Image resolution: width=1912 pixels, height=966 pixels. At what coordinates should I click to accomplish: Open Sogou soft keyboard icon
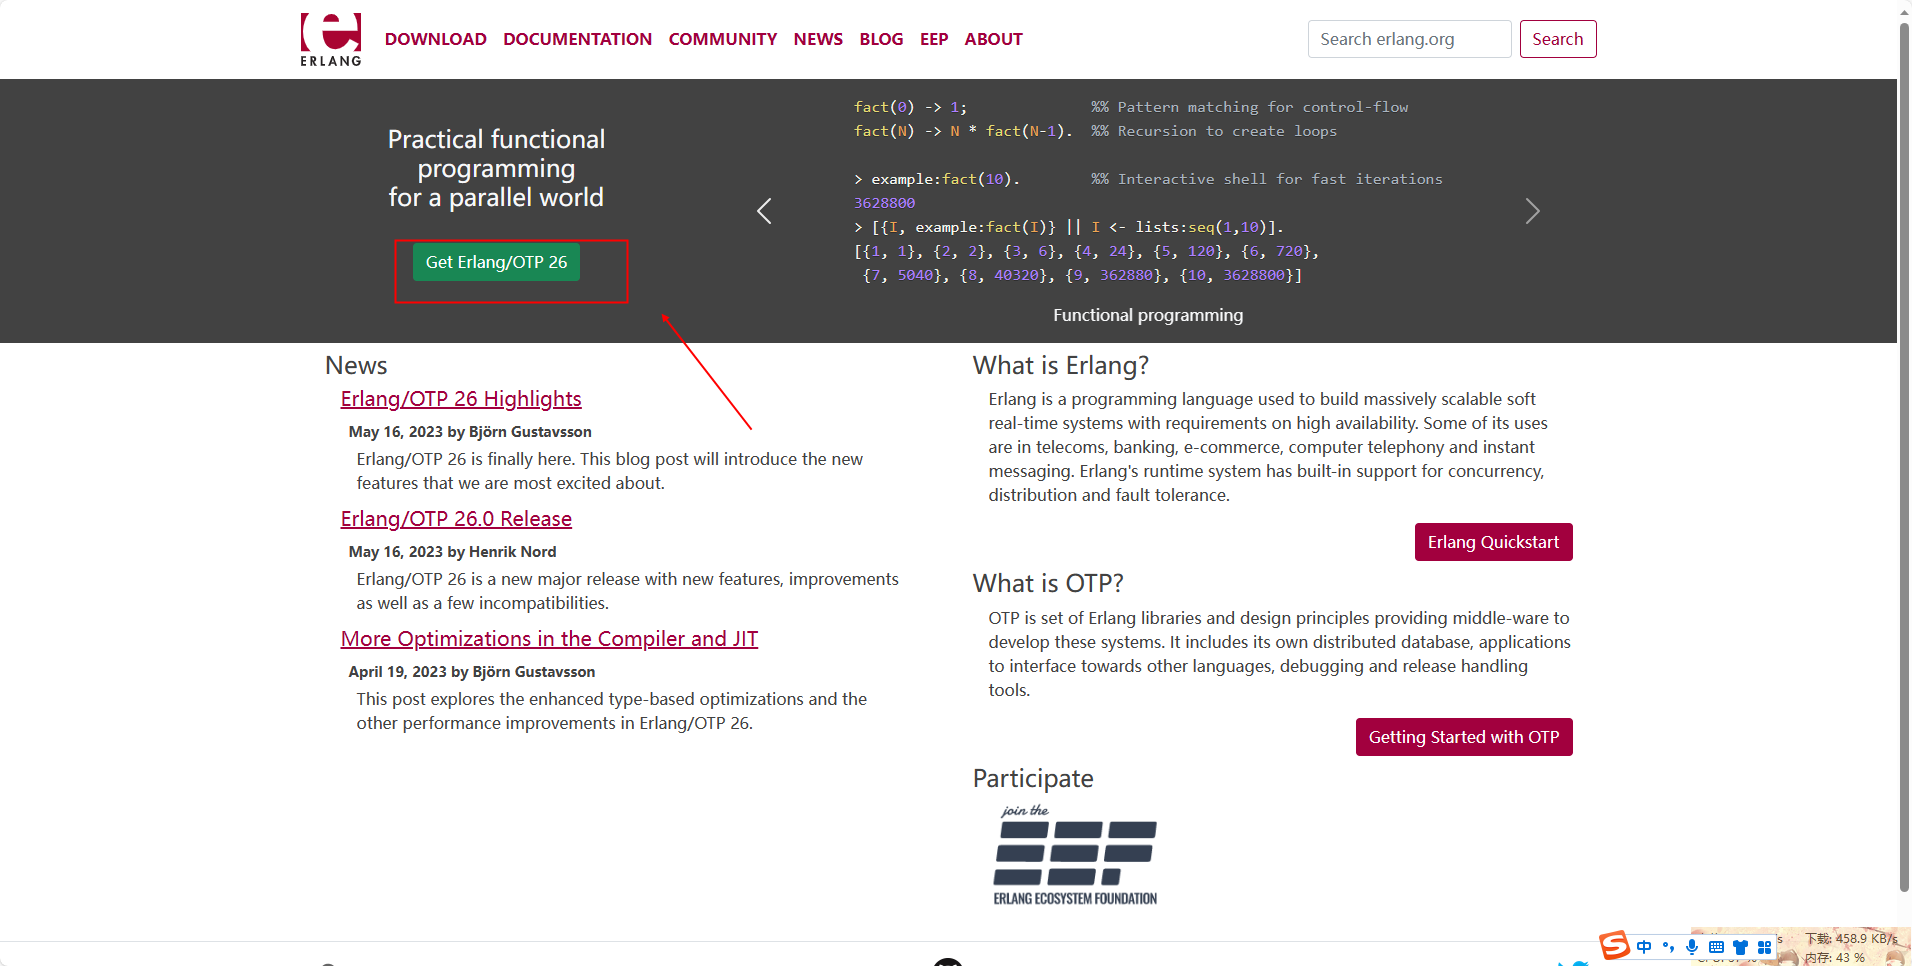point(1716,947)
